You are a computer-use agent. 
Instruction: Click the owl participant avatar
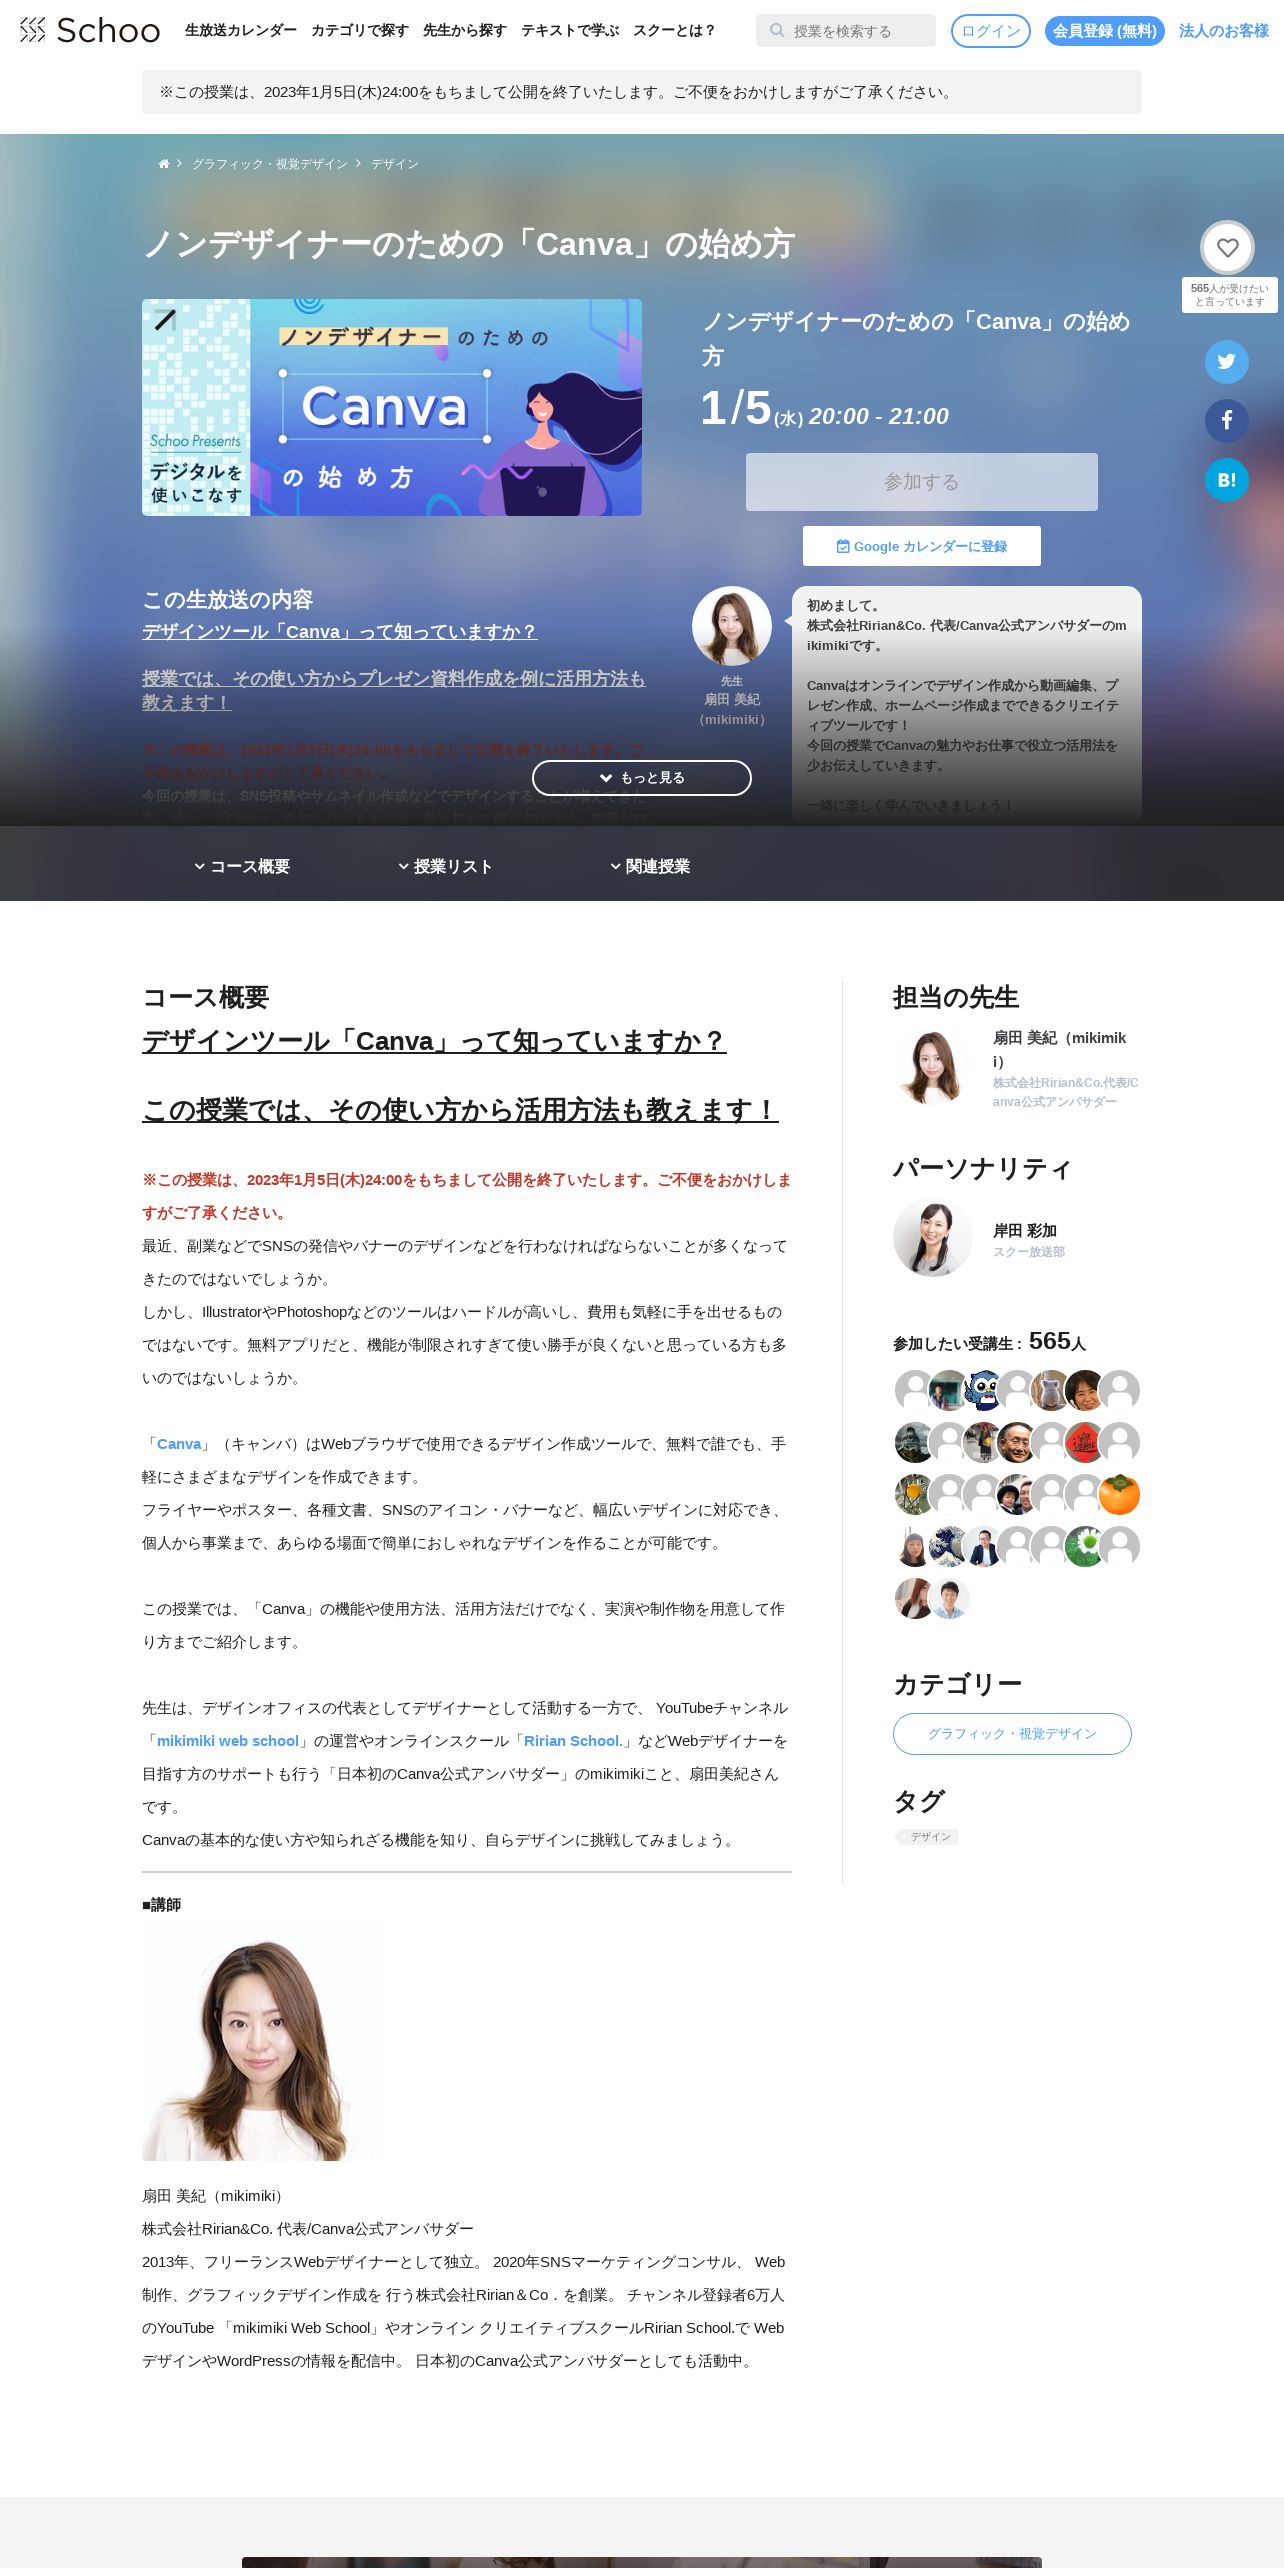pos(983,1390)
